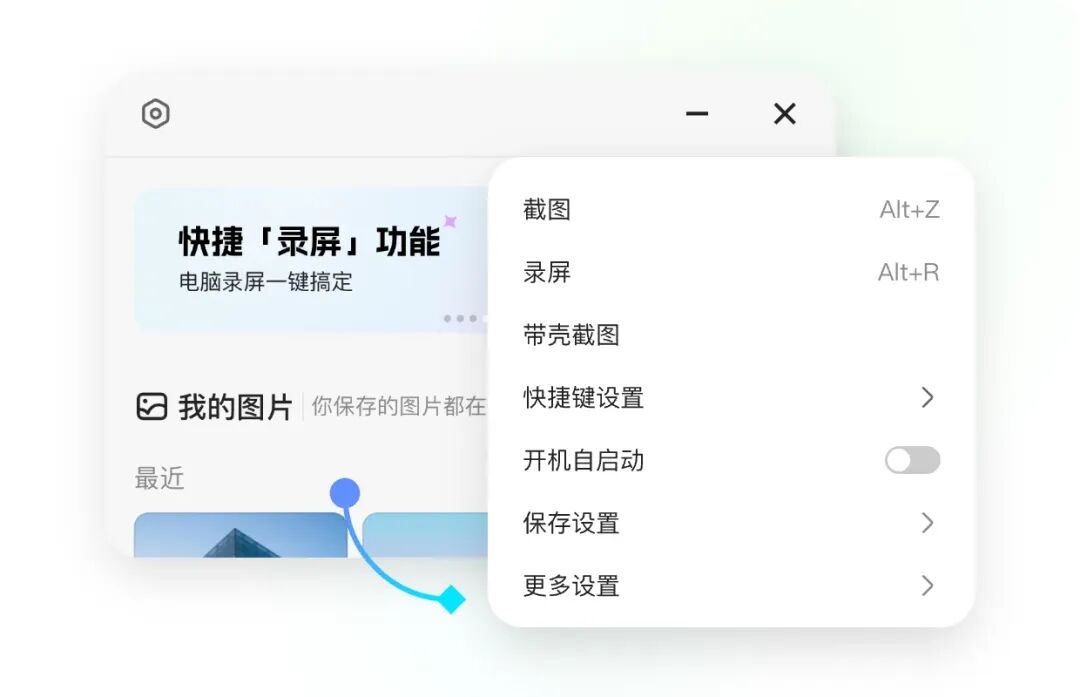Click the Alt+Z shortcut label
The height and width of the screenshot is (697, 1080).
point(909,209)
